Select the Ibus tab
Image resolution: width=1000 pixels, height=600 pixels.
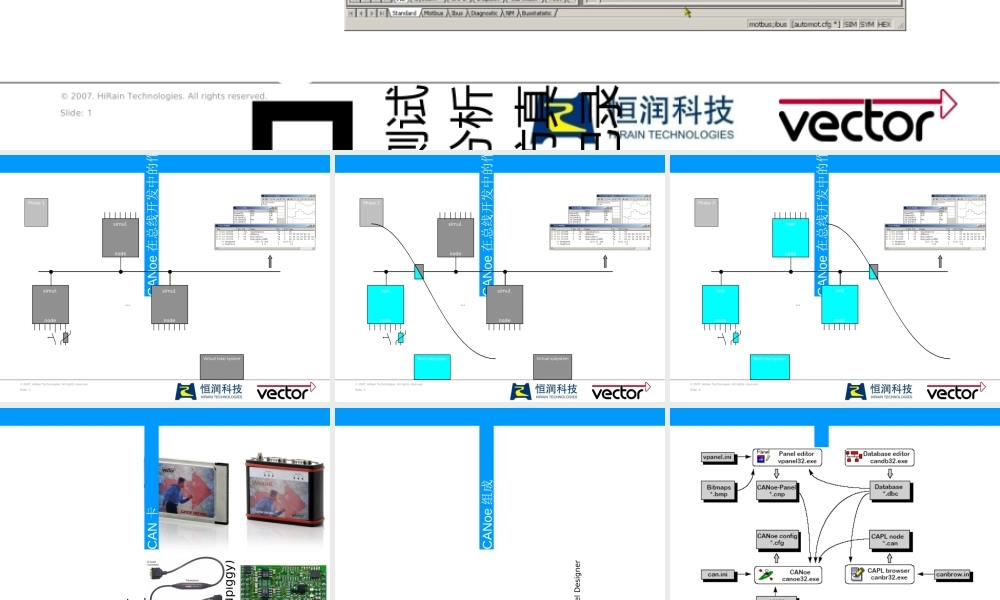457,13
